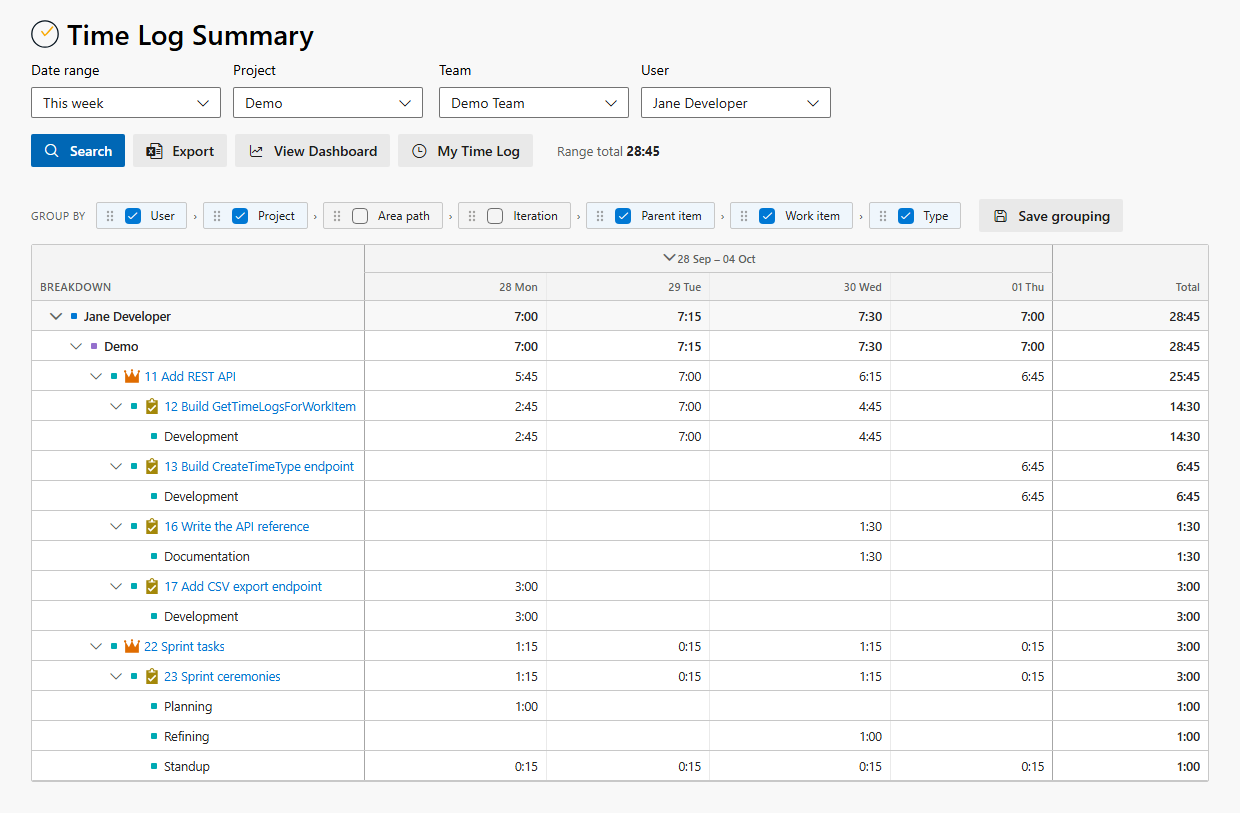This screenshot has height=813, width=1240.
Task: Click the drag handle on the Project grouping chip
Action: [x=217, y=216]
